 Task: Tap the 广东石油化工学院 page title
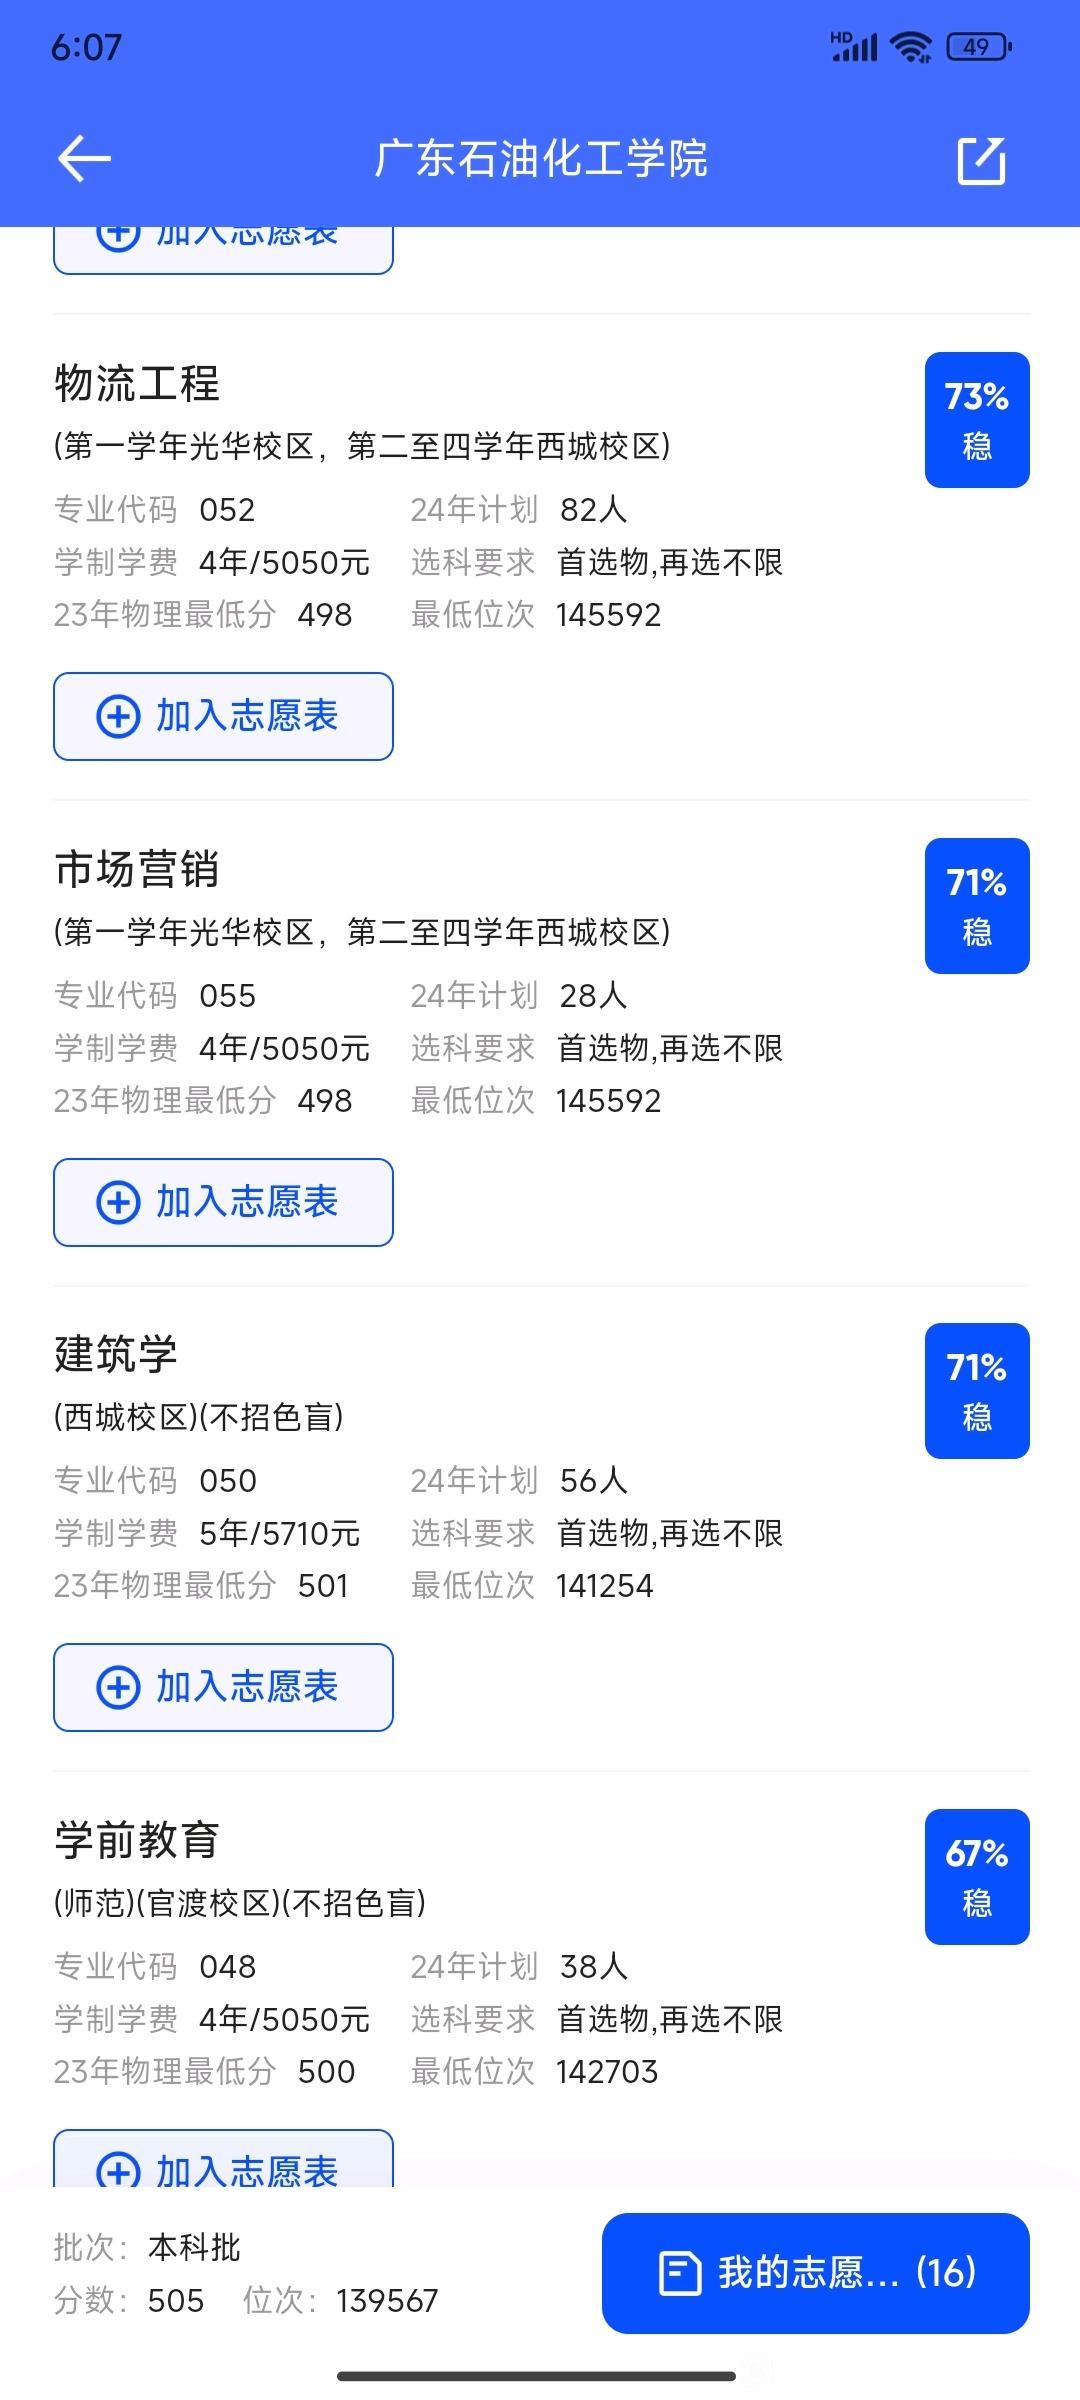click(541, 159)
